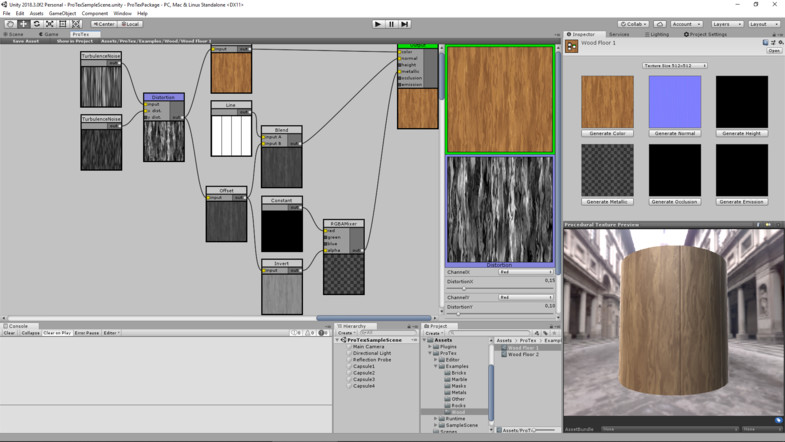785x442 pixels.
Task: Select the Rotate tool in toolbar
Action: click(36, 24)
